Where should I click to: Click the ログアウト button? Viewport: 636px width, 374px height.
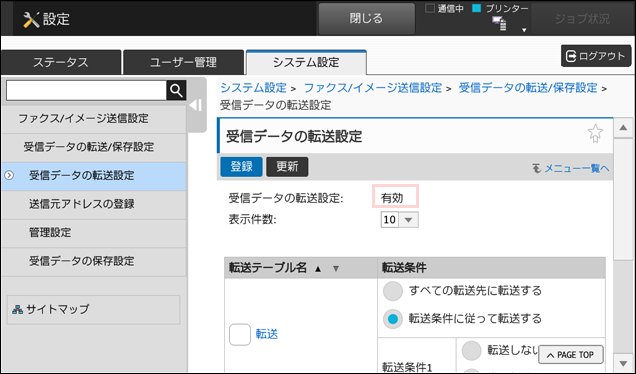[x=596, y=56]
